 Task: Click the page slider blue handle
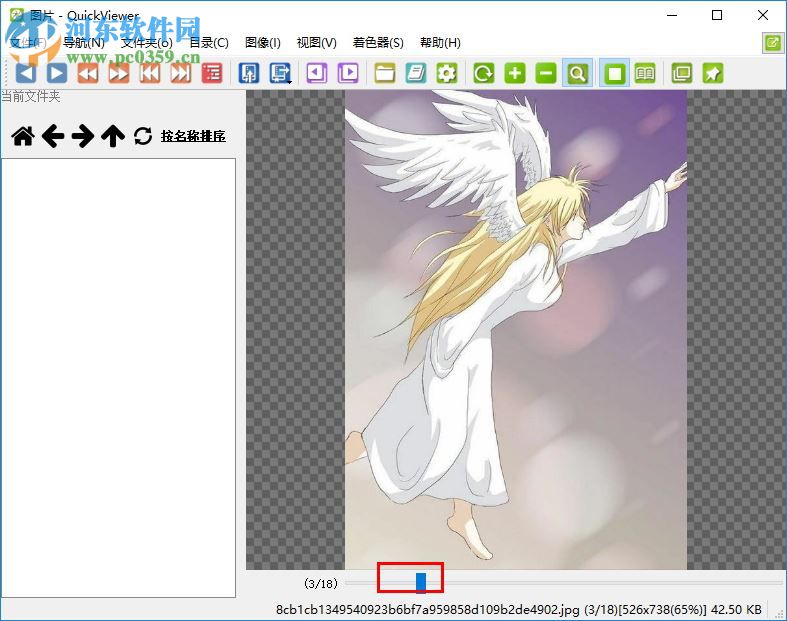pos(421,582)
